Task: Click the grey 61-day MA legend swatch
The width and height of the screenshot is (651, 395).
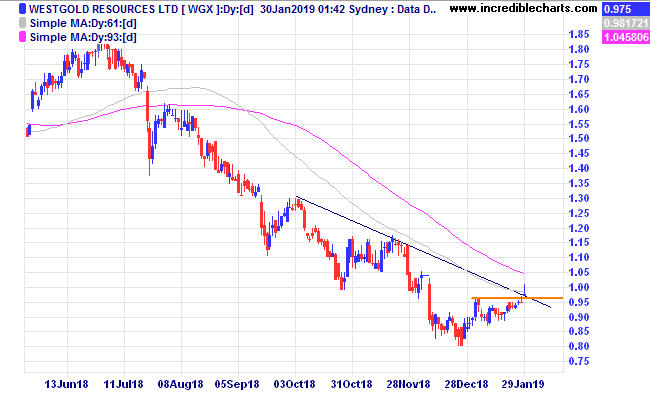Action: [23, 23]
